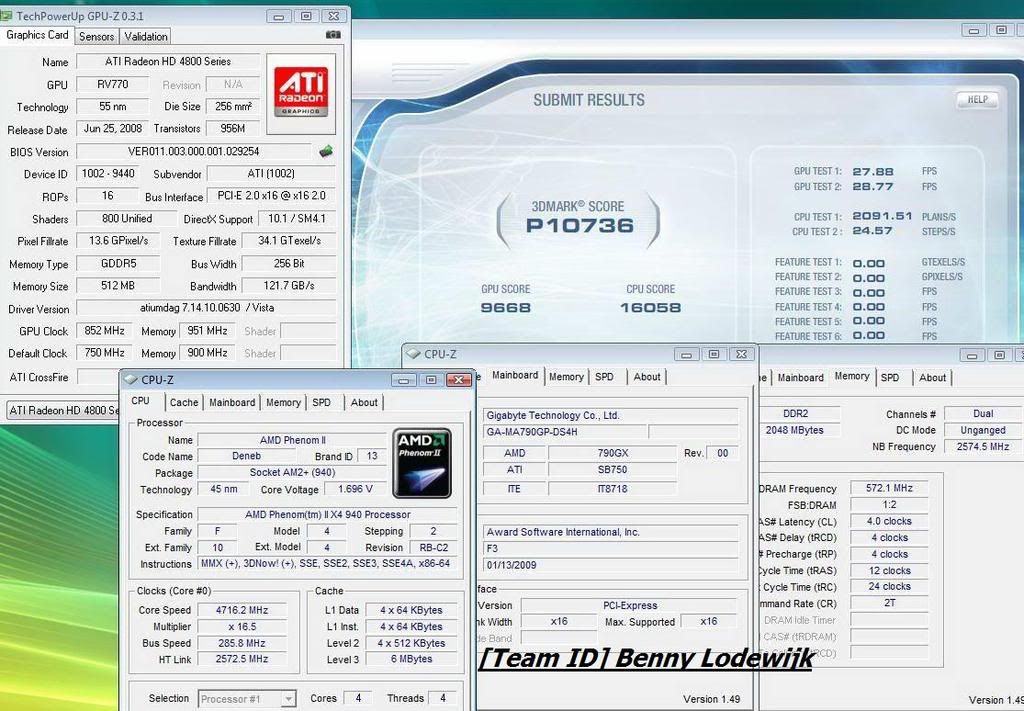
Task: Click the GPU clock value 852 MHz
Action: (104, 331)
